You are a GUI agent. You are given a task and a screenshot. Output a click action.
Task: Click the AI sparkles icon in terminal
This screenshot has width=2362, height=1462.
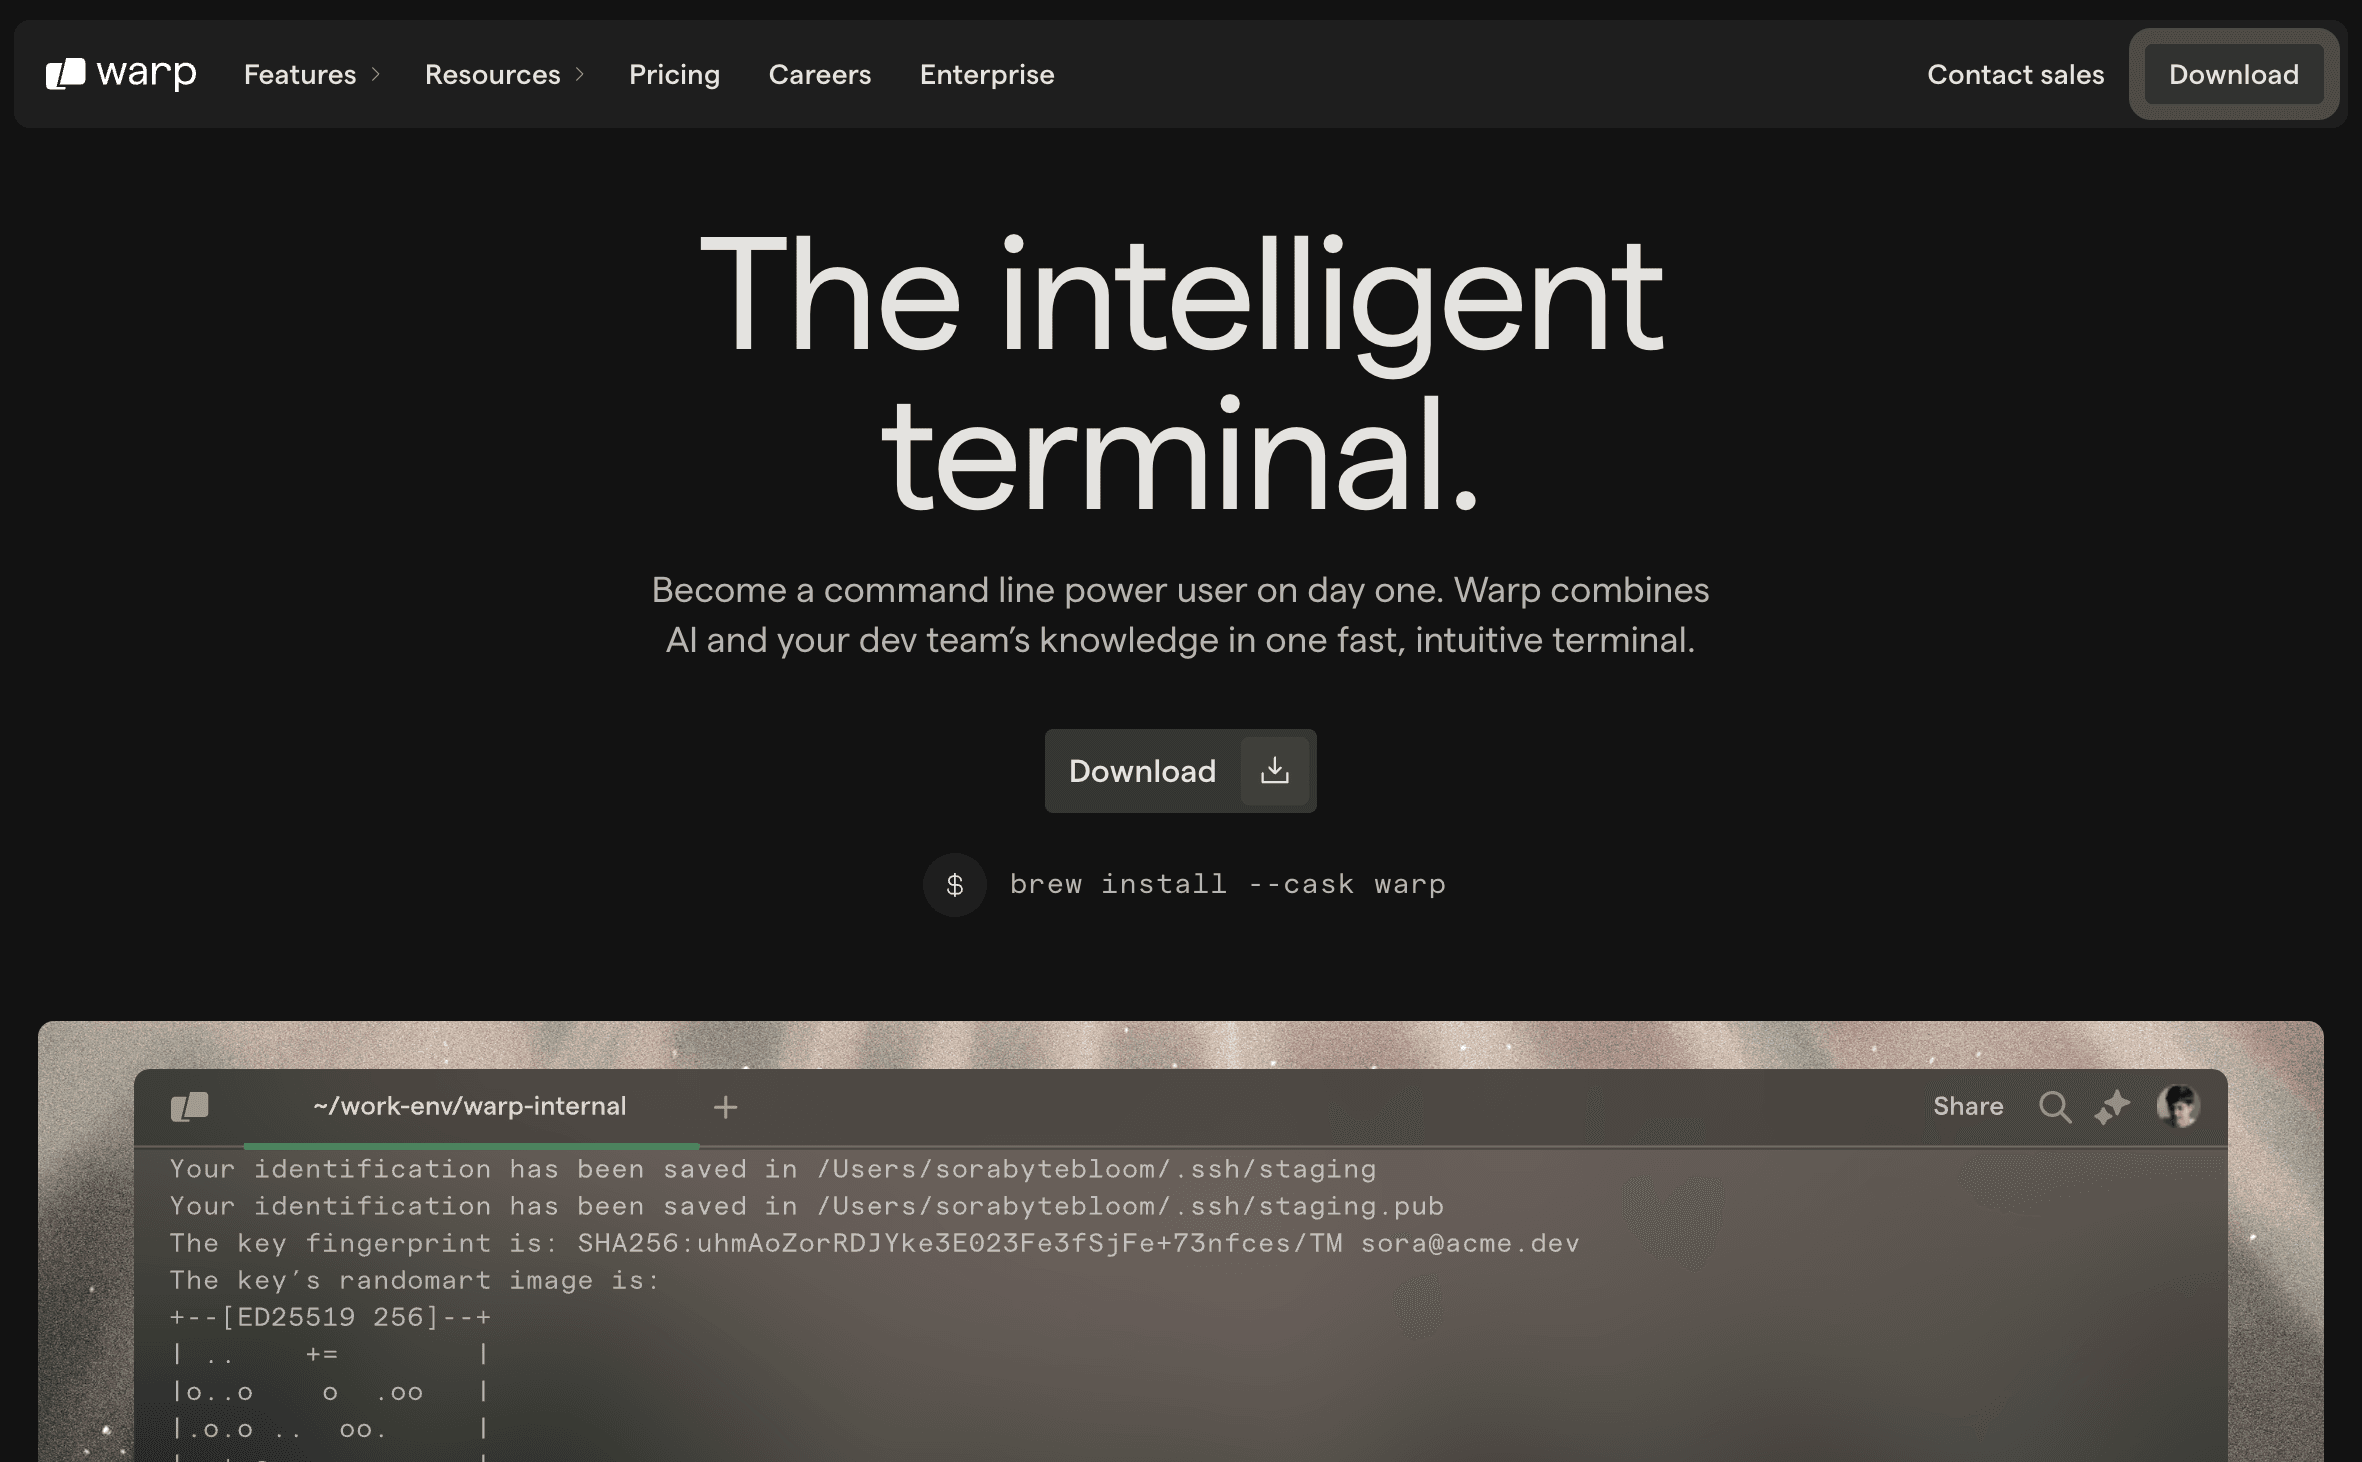click(x=2112, y=1107)
